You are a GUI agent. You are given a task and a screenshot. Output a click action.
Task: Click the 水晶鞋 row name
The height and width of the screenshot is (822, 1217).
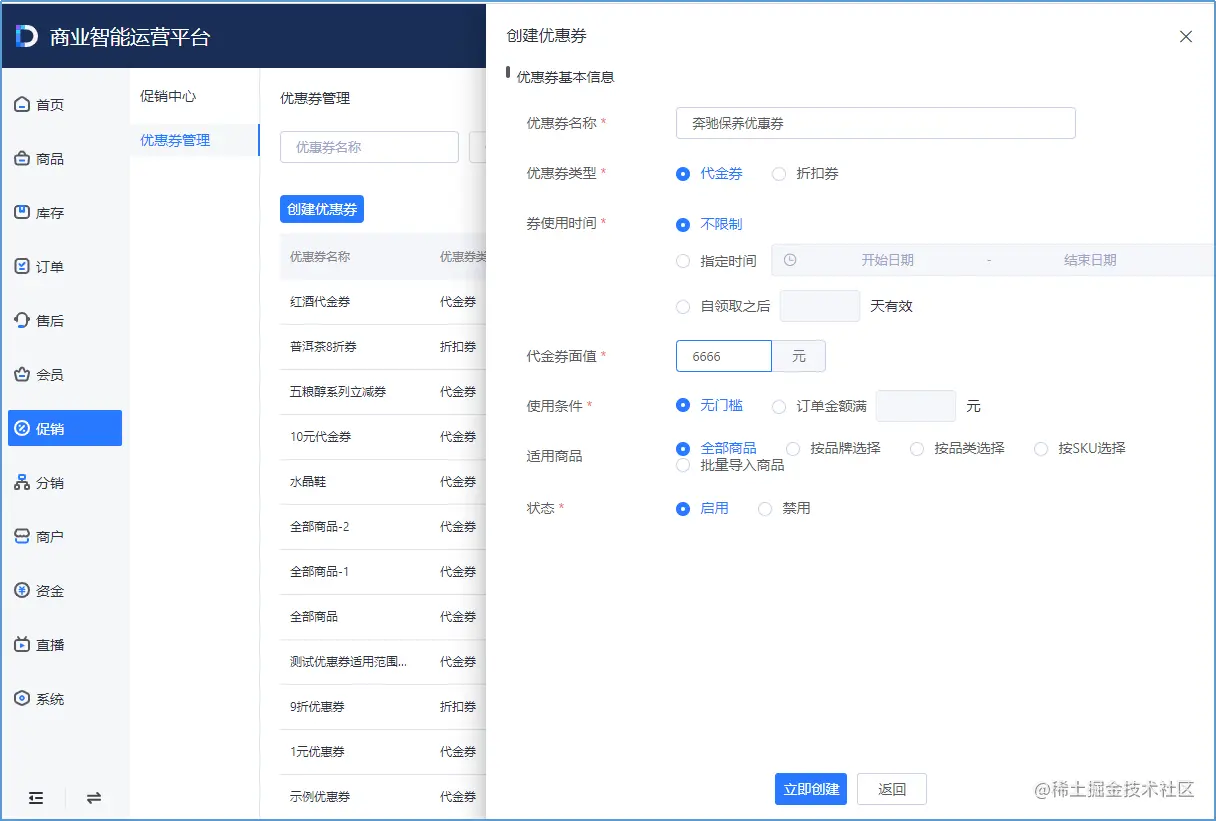point(308,482)
